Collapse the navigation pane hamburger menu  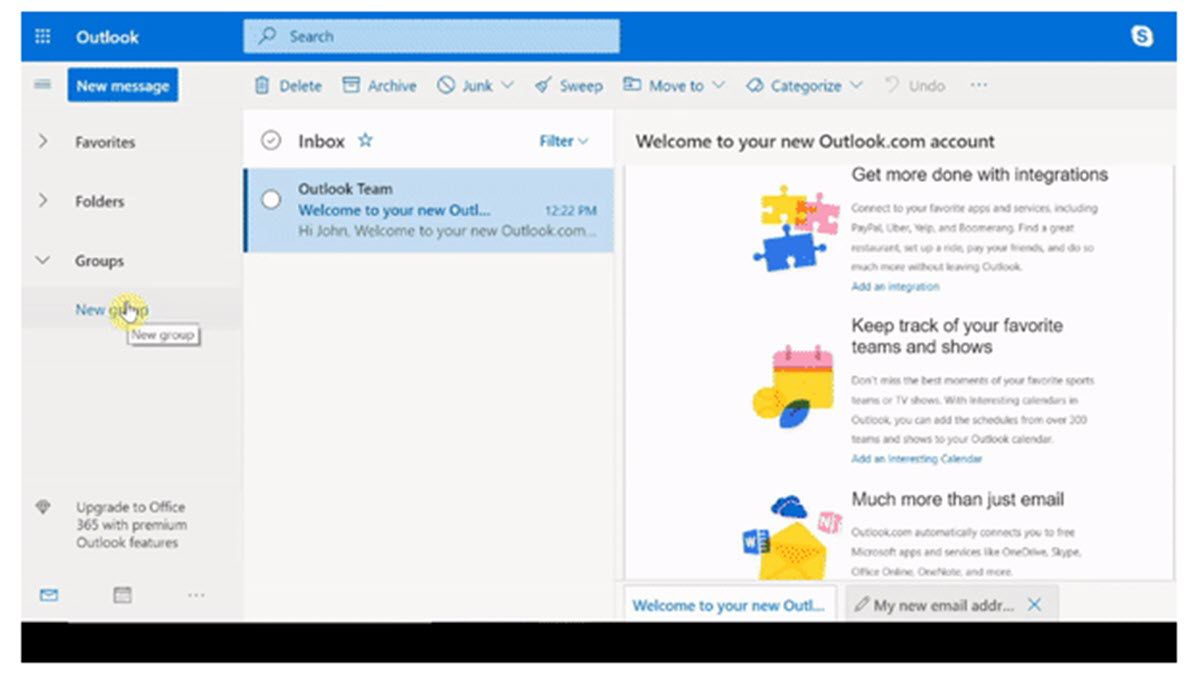(x=42, y=85)
